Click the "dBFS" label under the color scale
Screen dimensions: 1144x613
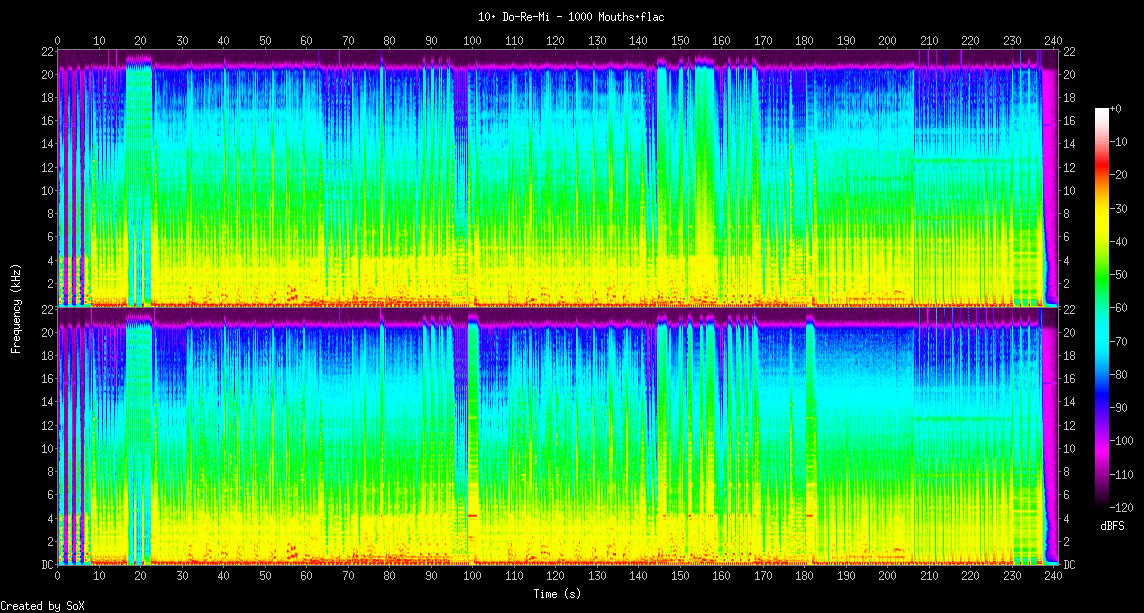1113,525
